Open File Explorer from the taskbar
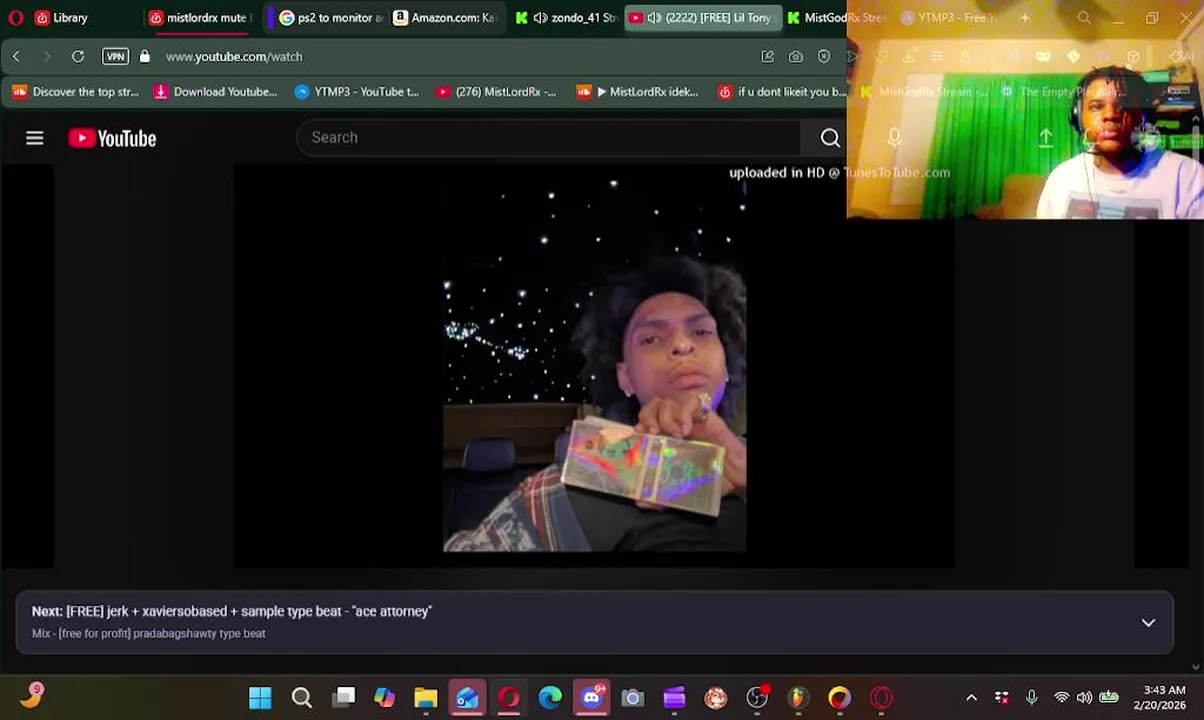1204x720 pixels. pyautogui.click(x=426, y=698)
